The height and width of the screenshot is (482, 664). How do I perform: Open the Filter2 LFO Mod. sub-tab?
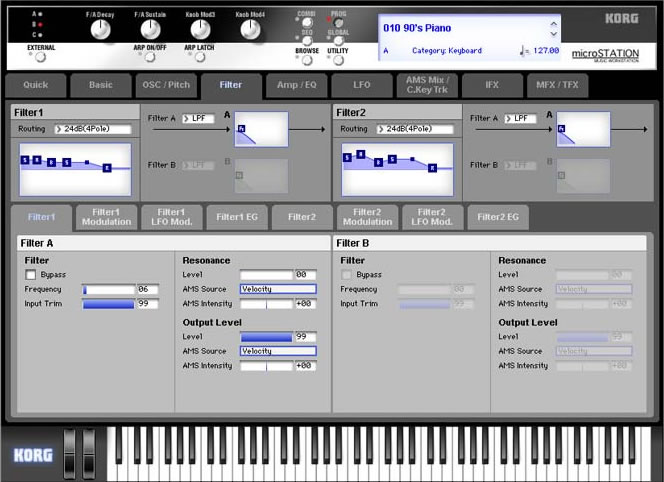[x=432, y=217]
